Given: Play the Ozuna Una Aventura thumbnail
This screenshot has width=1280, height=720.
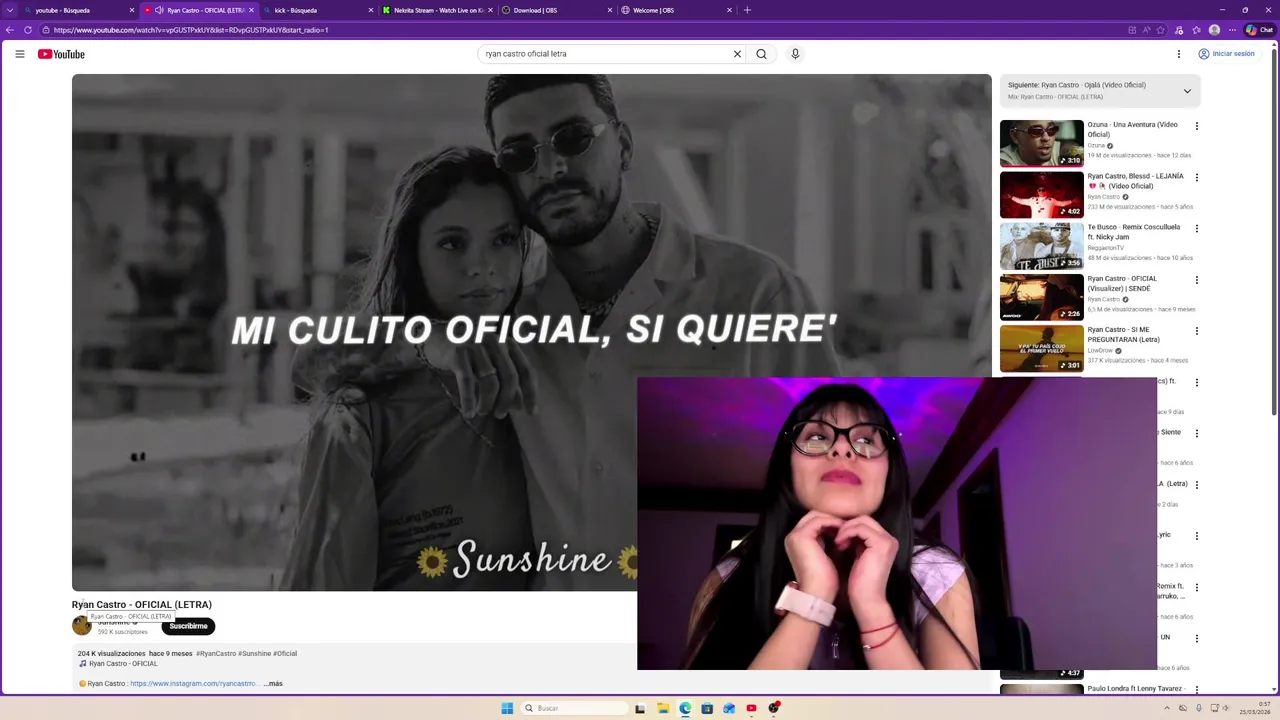Looking at the screenshot, I should point(1041,143).
